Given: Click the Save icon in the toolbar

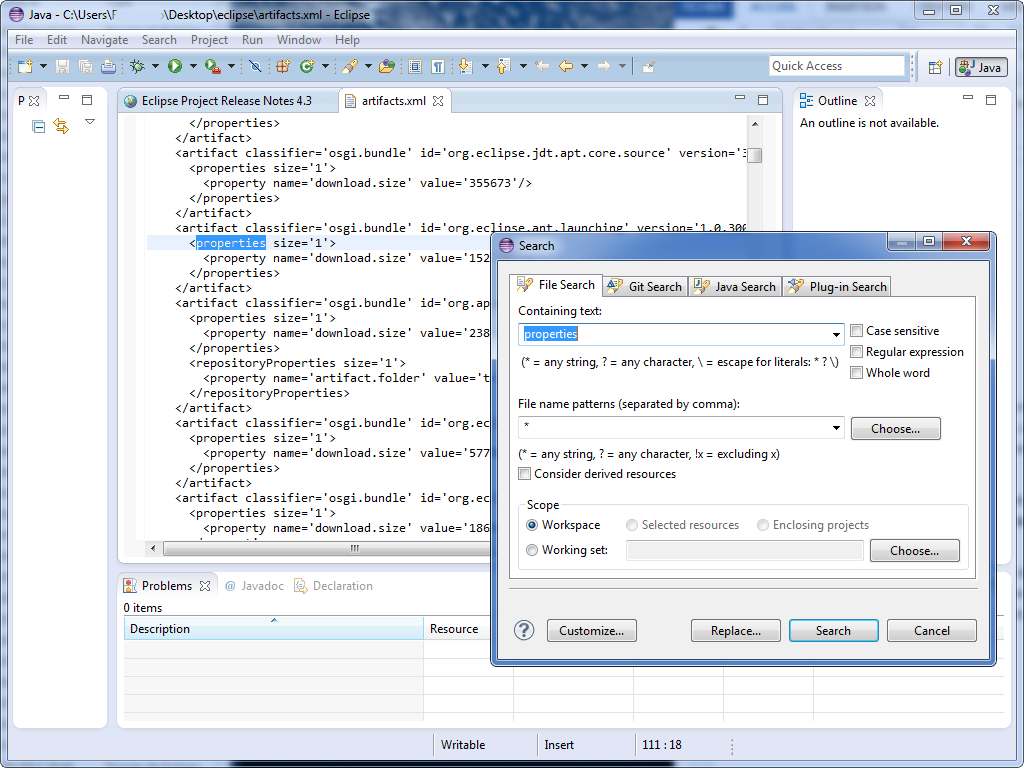Looking at the screenshot, I should tap(62, 66).
